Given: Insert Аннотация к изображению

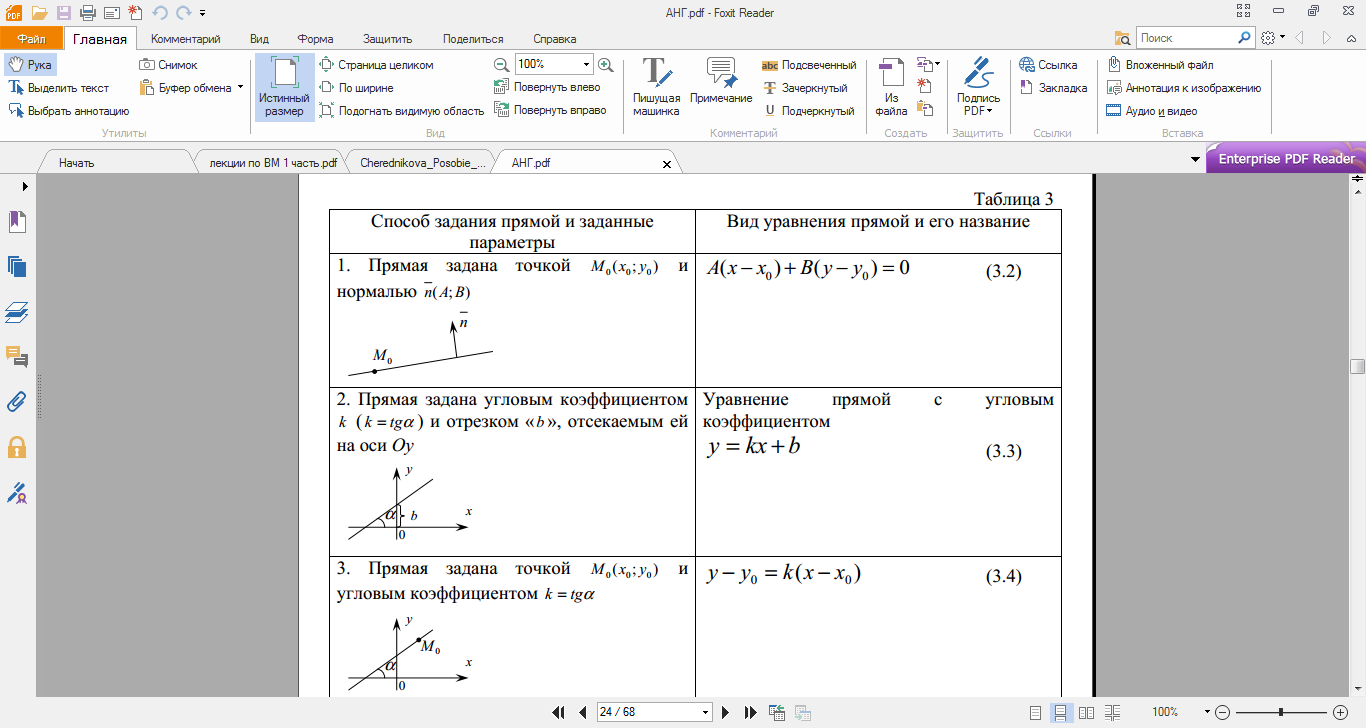Looking at the screenshot, I should pos(1184,88).
